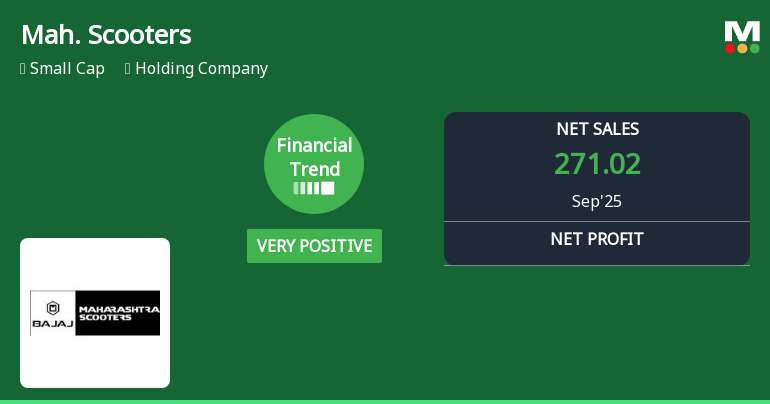Open the Mah. Scooters title

[106, 35]
